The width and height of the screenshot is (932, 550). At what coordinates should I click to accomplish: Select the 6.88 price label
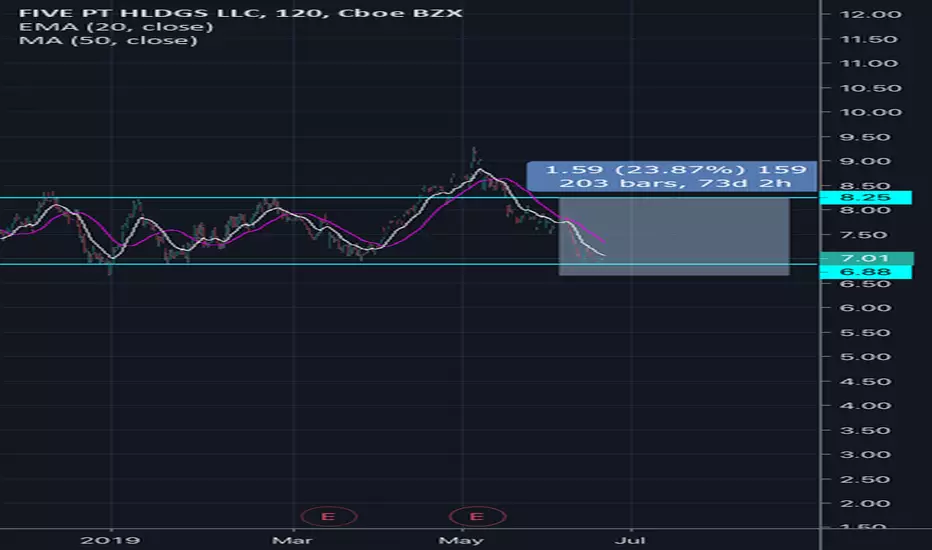click(x=865, y=272)
